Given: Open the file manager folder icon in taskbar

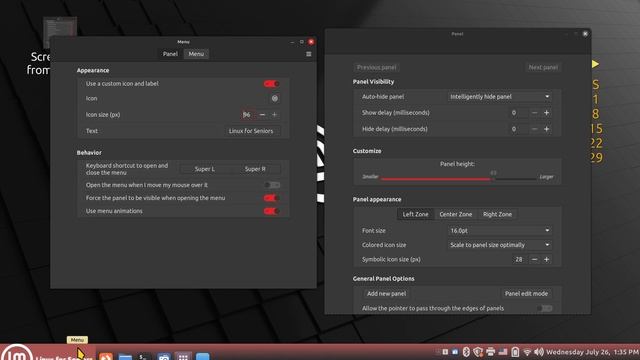Looking at the screenshot, I should (x=125, y=356).
